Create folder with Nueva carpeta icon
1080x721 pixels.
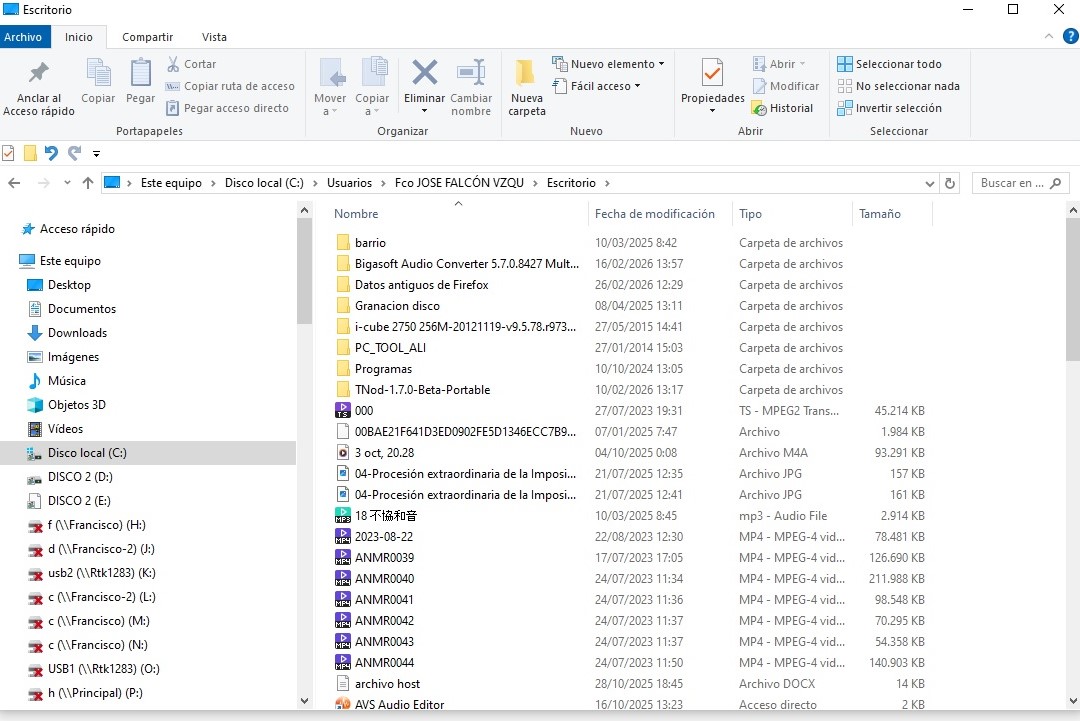pyautogui.click(x=526, y=72)
